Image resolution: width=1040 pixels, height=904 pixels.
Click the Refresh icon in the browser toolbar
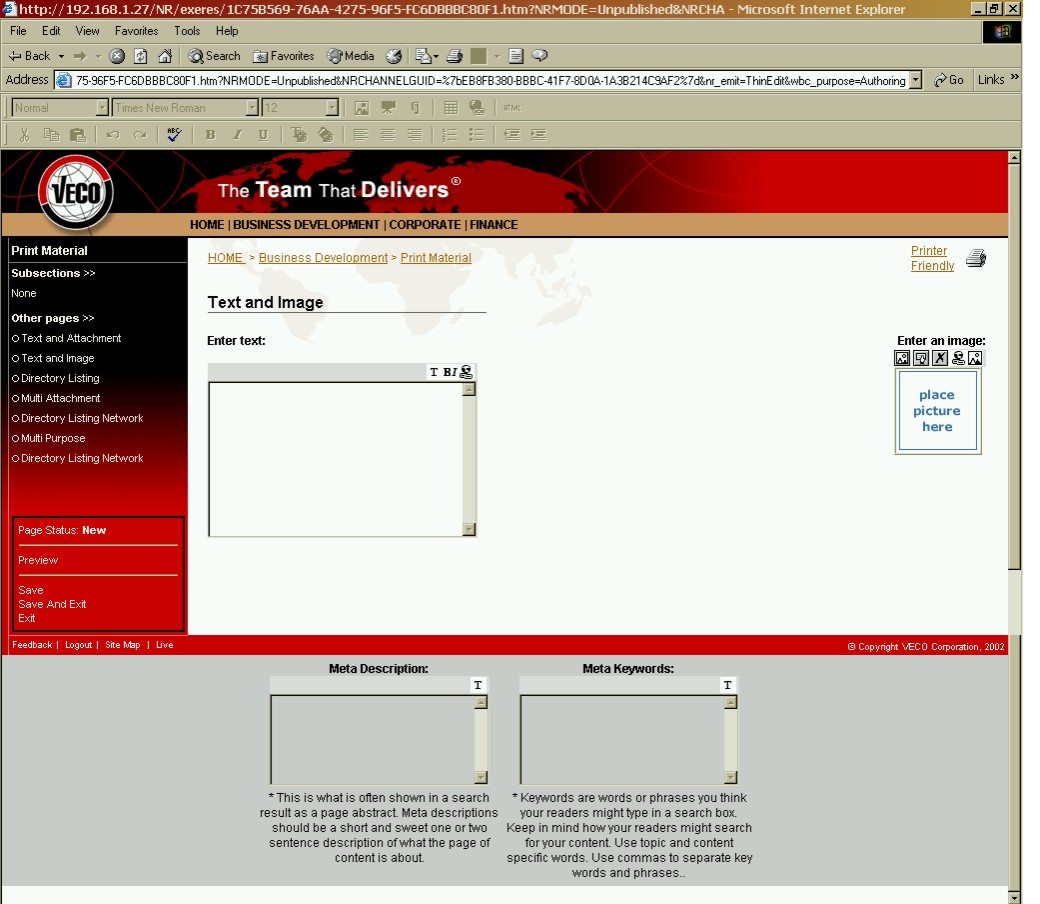(141, 56)
